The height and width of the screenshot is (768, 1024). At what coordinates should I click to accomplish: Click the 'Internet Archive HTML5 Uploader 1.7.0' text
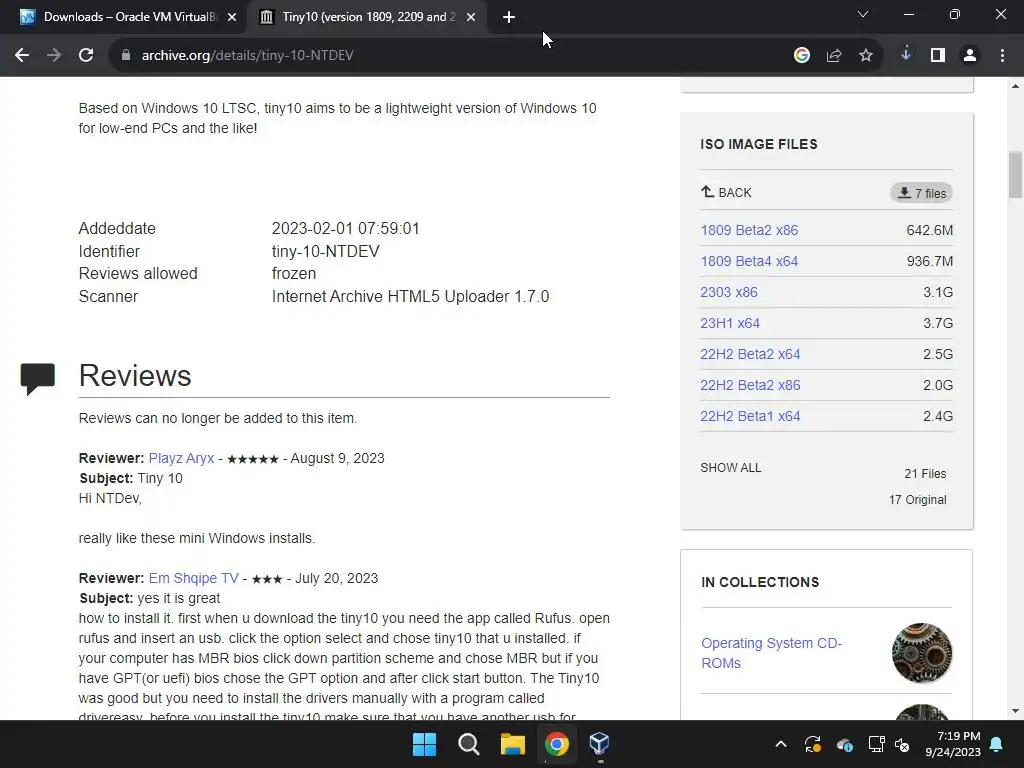[410, 296]
